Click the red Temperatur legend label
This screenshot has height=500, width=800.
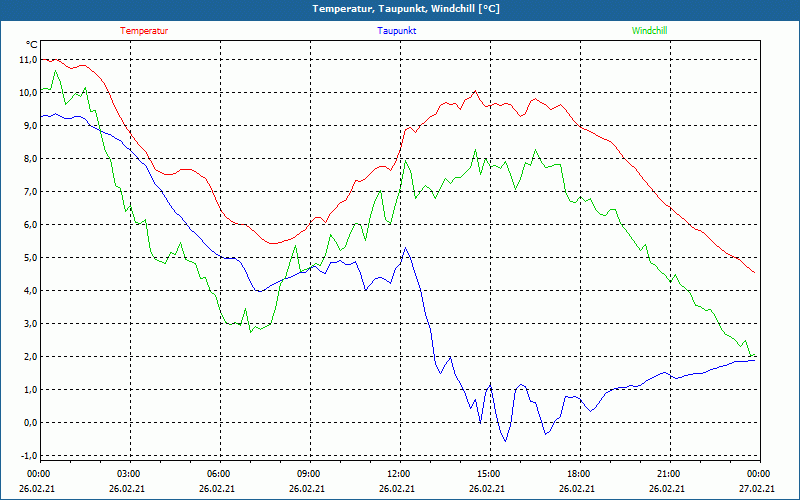click(x=144, y=31)
